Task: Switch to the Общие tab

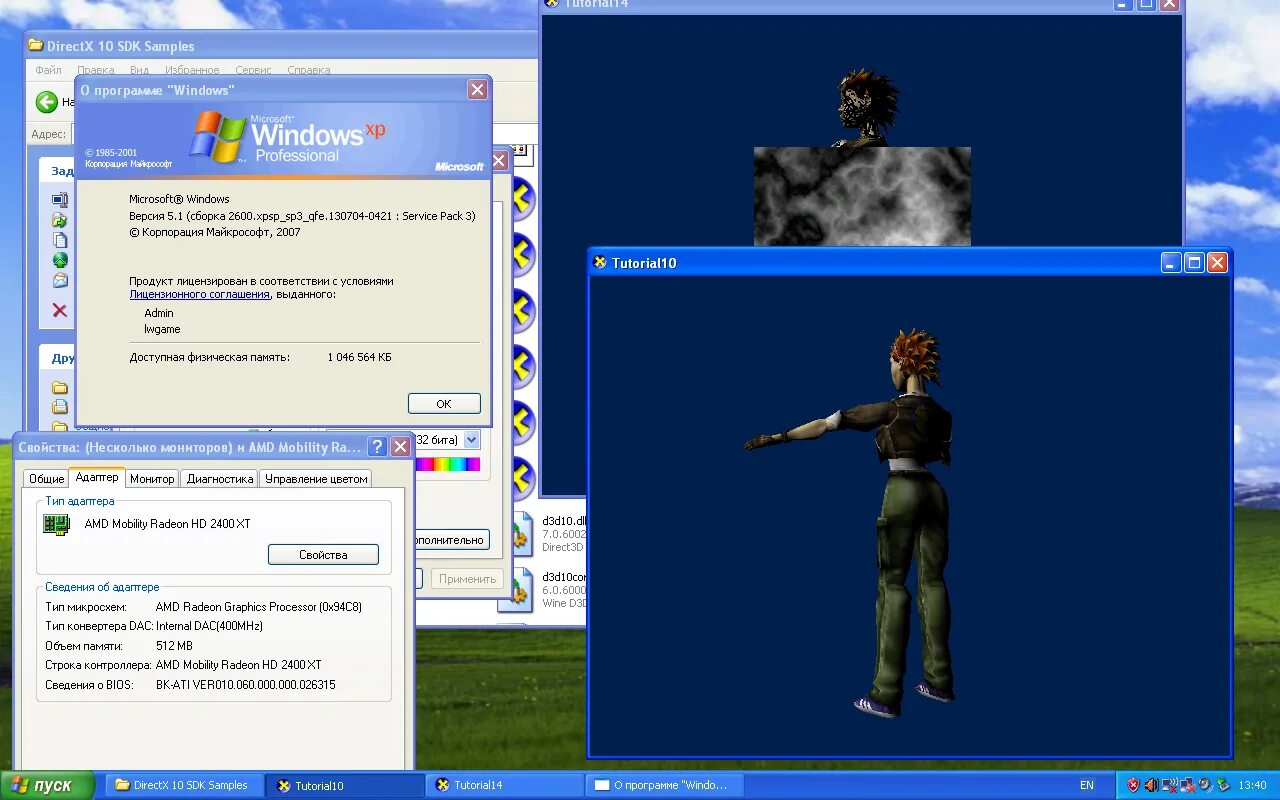Action: [x=46, y=479]
